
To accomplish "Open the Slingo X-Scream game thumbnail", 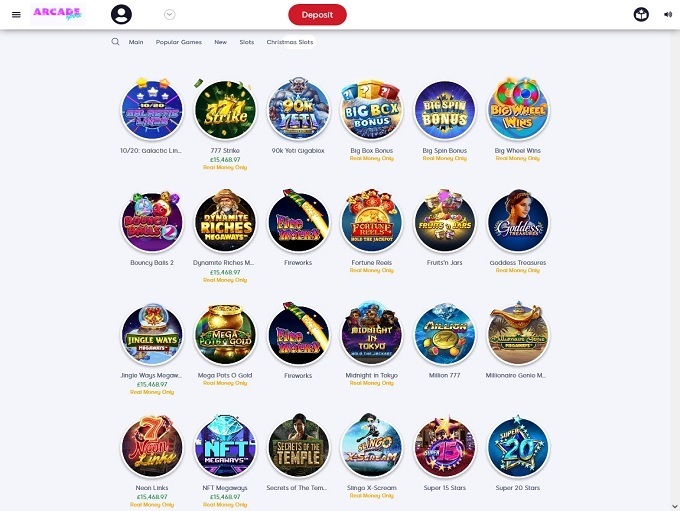I will click(372, 447).
